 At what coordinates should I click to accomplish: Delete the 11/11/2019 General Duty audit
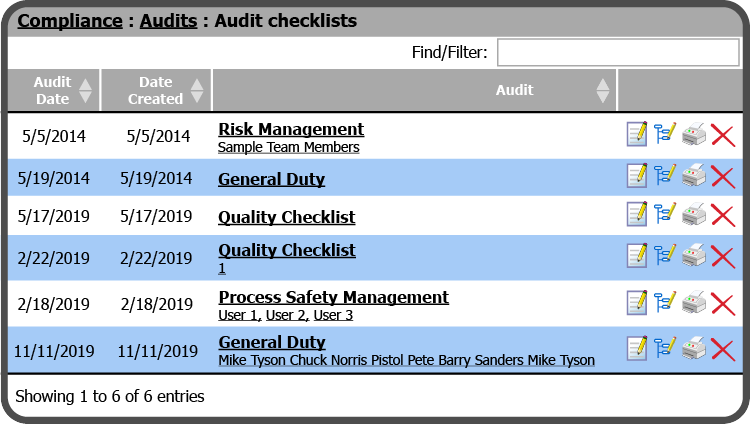pyautogui.click(x=722, y=348)
